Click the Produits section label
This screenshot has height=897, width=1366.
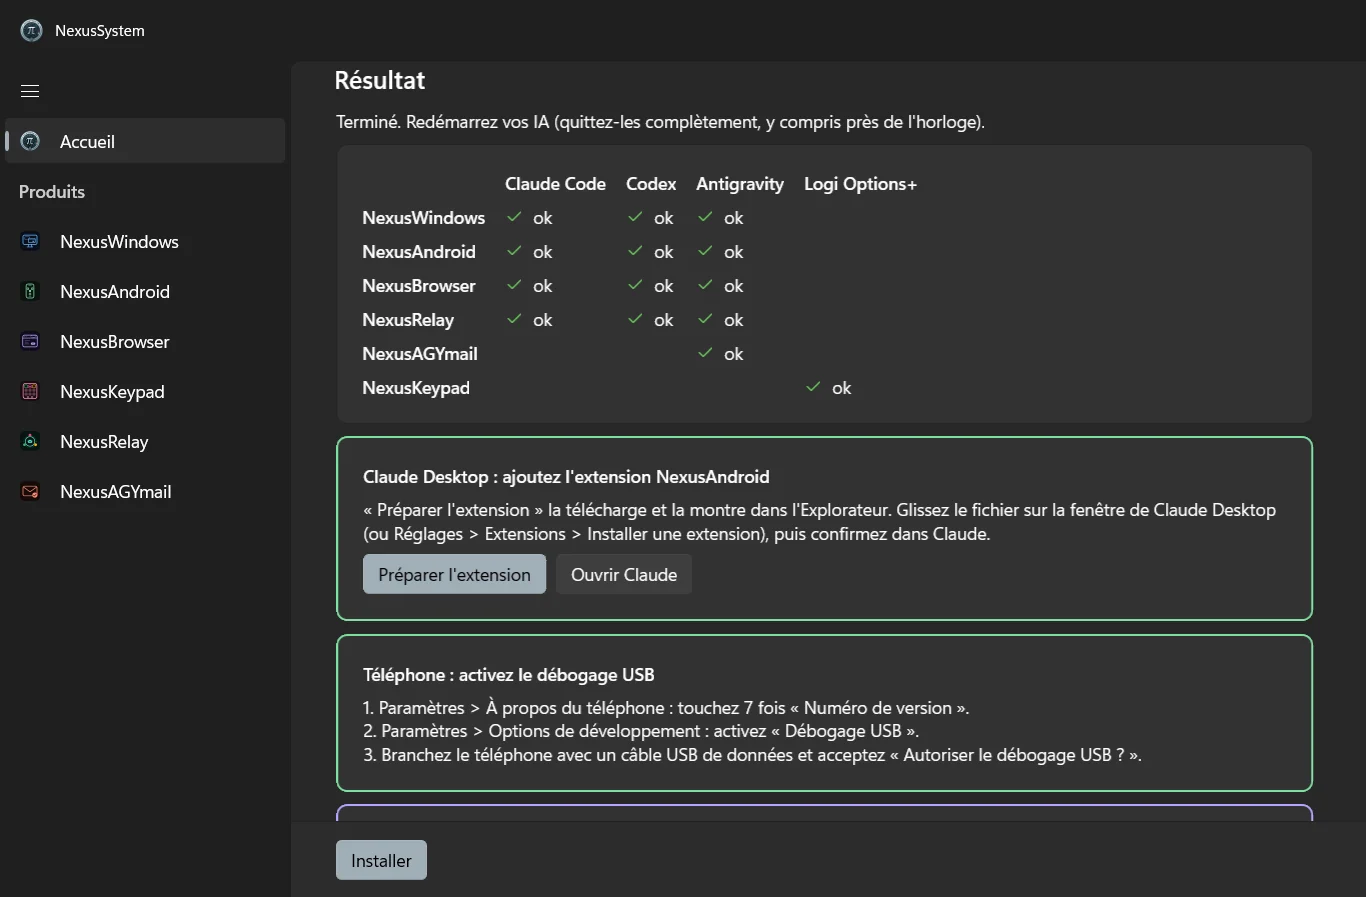click(x=52, y=191)
